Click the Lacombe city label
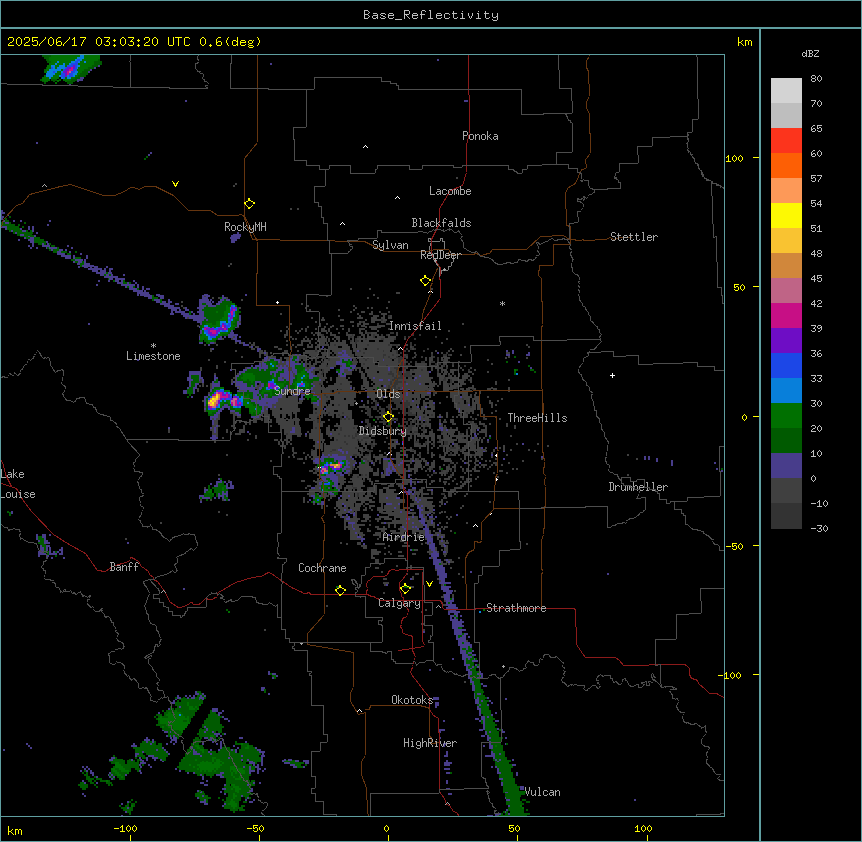Image resolution: width=862 pixels, height=842 pixels. pyautogui.click(x=450, y=191)
